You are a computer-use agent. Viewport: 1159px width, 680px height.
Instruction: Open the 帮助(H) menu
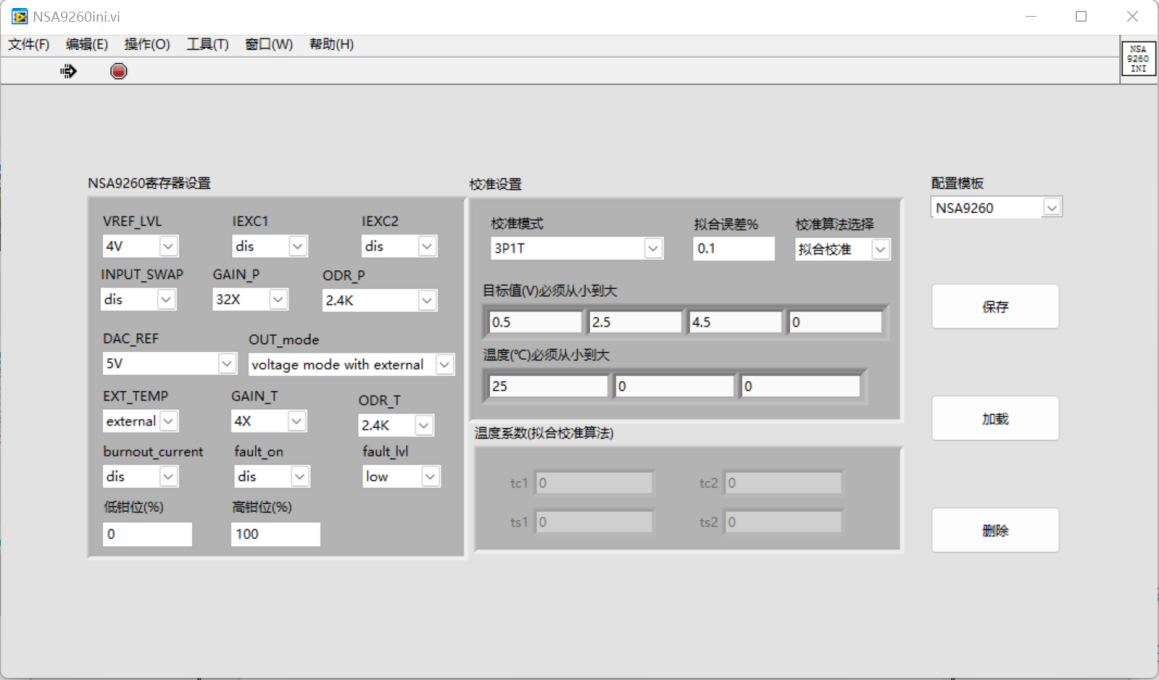[331, 45]
